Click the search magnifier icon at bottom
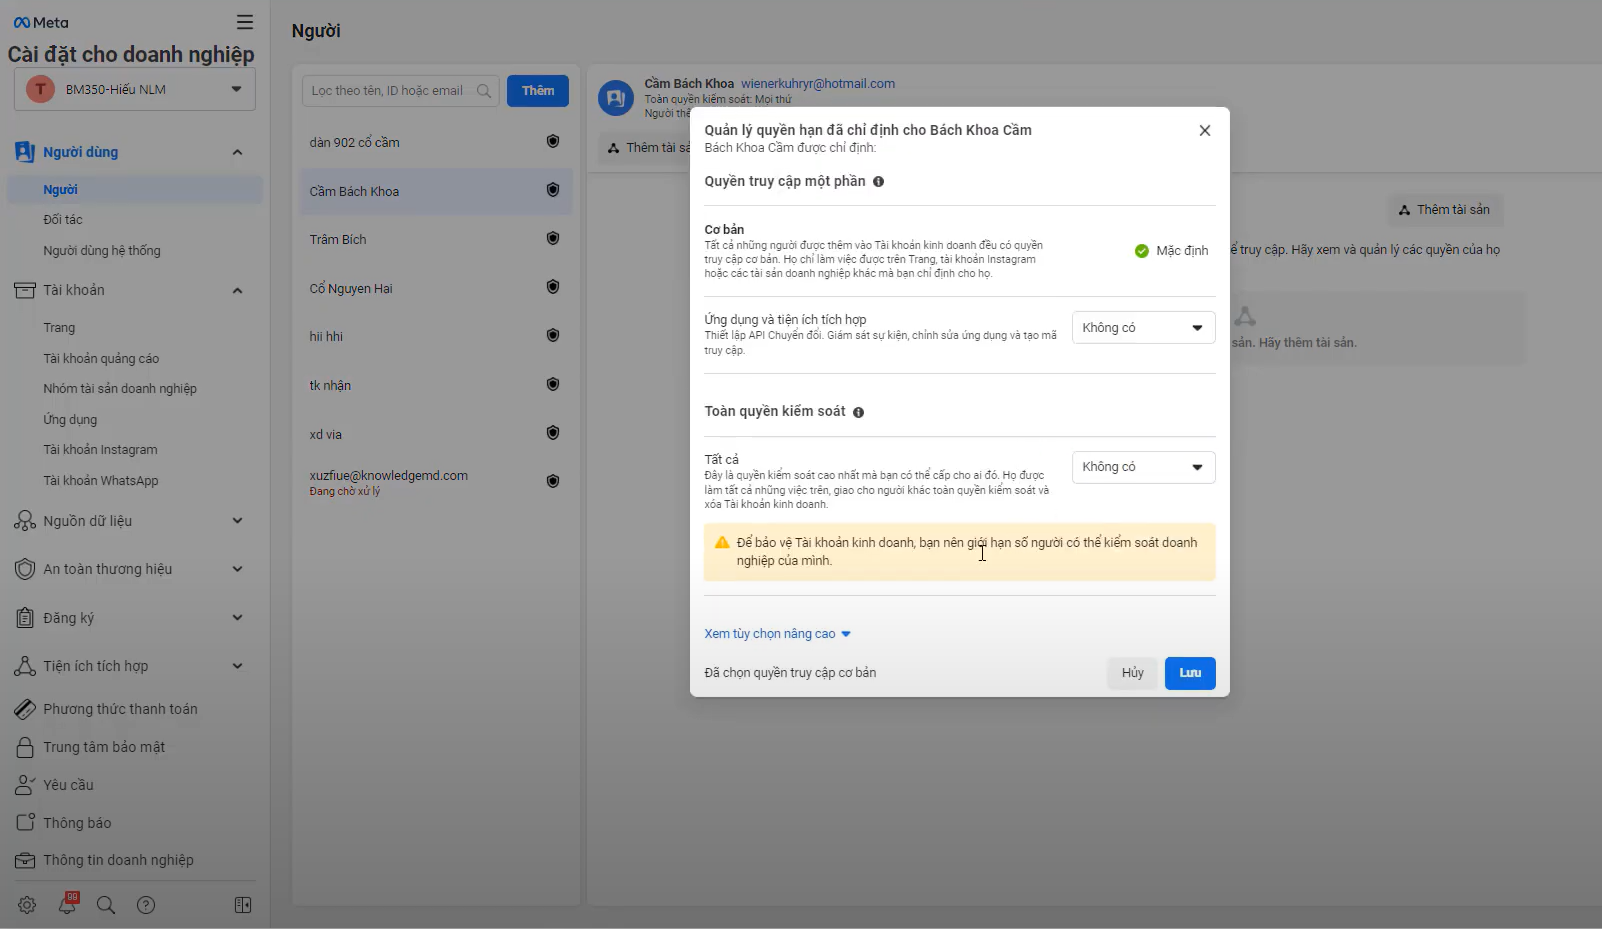1602x929 pixels. [106, 905]
